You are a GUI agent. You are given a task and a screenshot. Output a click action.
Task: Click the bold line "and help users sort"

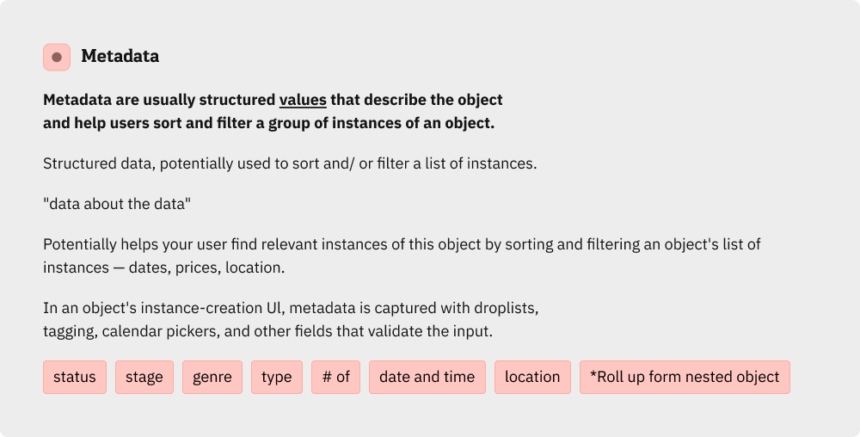[269, 123]
